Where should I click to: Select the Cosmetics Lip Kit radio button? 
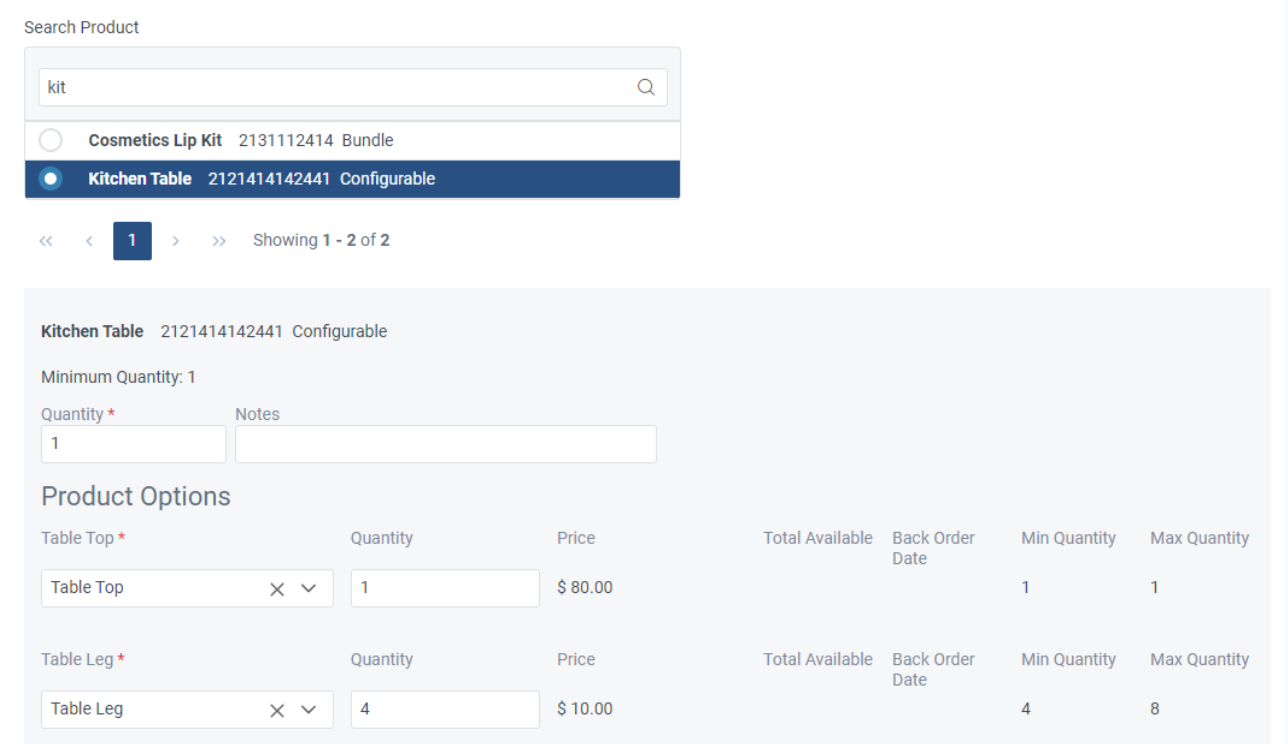[x=50, y=140]
